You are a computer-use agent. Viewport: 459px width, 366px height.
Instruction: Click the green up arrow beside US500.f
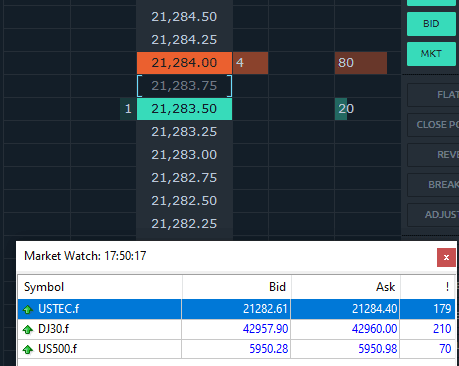pyautogui.click(x=28, y=350)
